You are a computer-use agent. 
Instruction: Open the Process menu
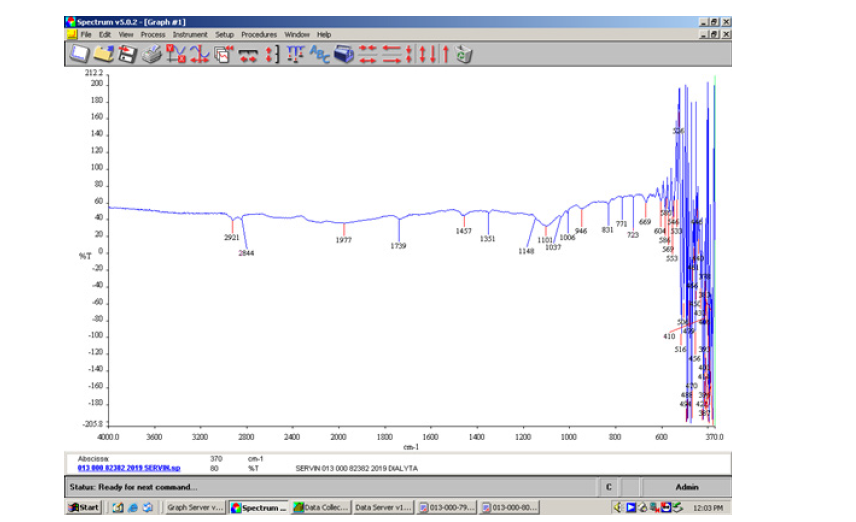point(153,34)
